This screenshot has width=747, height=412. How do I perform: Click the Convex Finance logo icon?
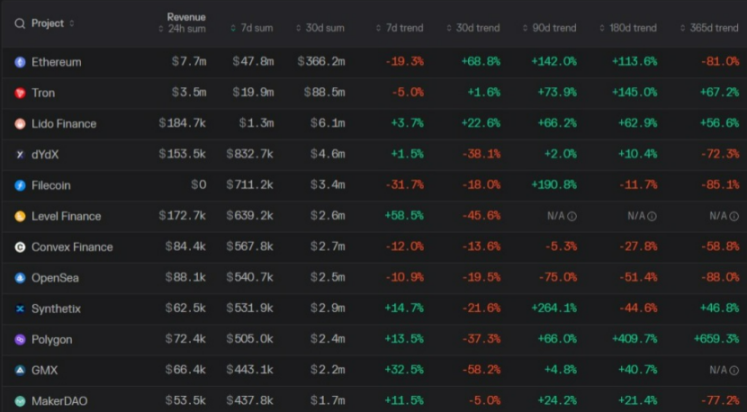(20, 247)
